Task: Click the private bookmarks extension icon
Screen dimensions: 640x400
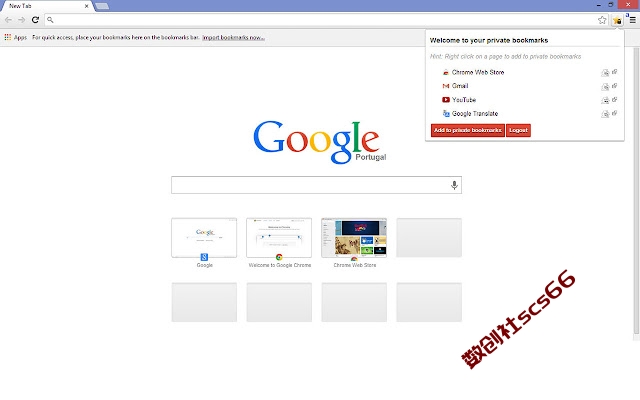Action: 617,20
